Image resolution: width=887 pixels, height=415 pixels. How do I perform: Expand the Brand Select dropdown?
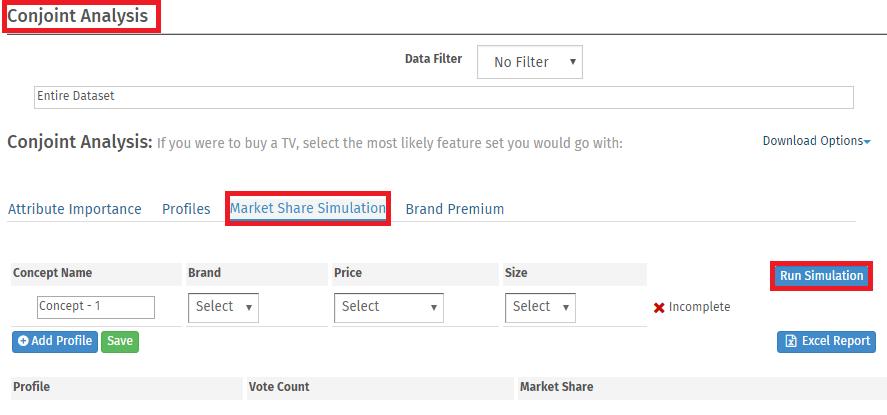[223, 307]
